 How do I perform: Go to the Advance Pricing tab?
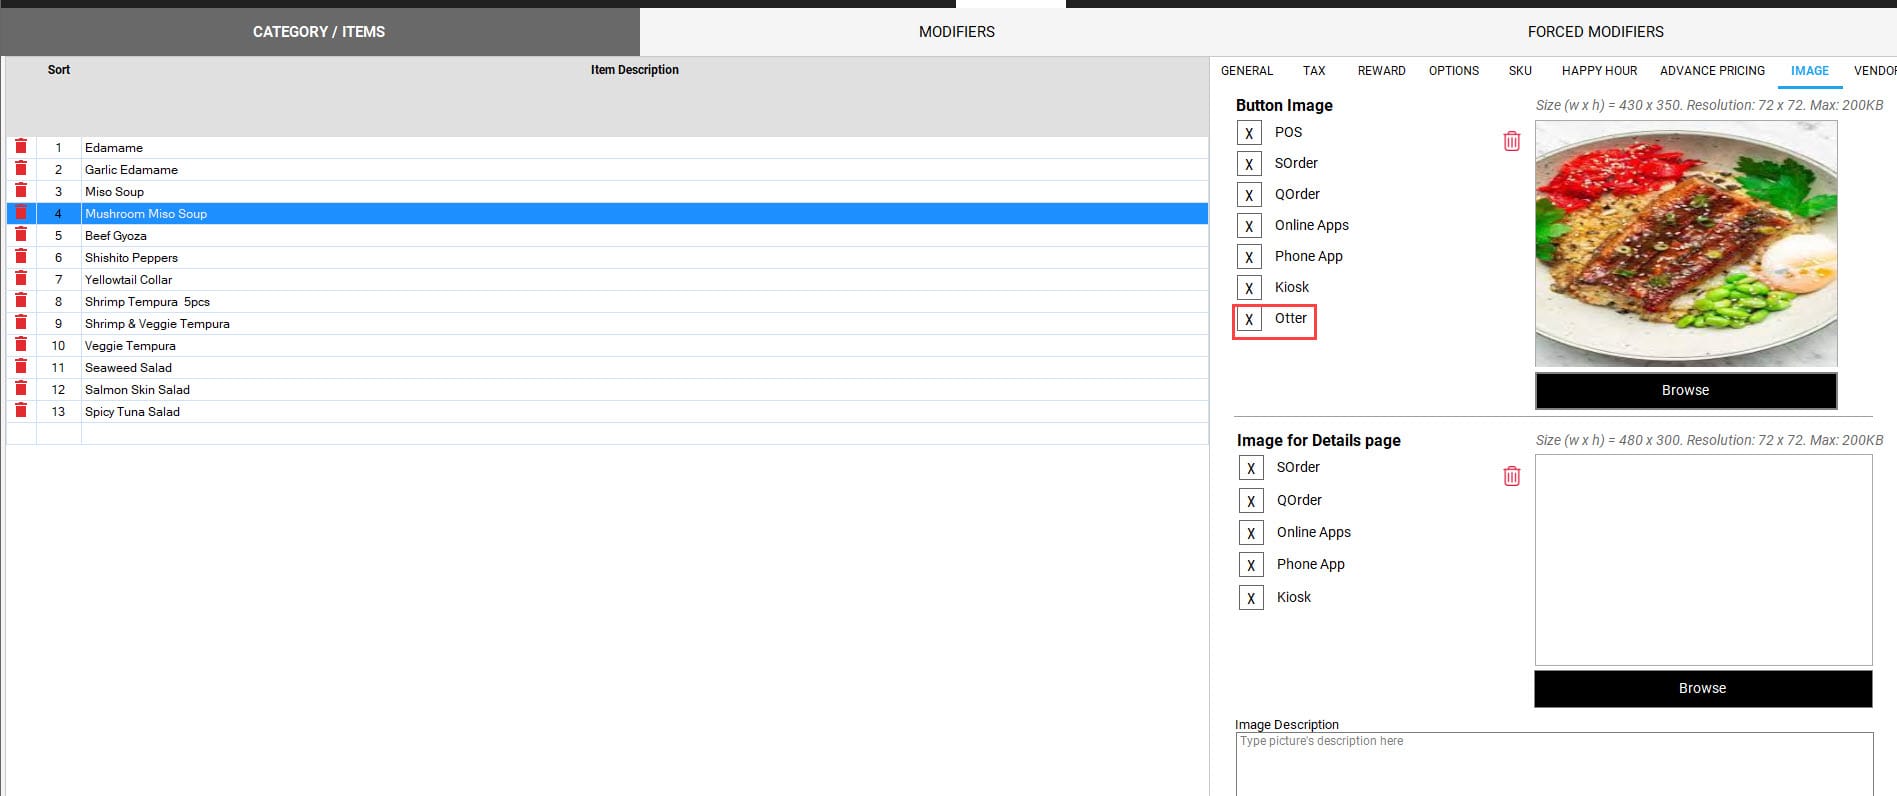(x=1712, y=71)
